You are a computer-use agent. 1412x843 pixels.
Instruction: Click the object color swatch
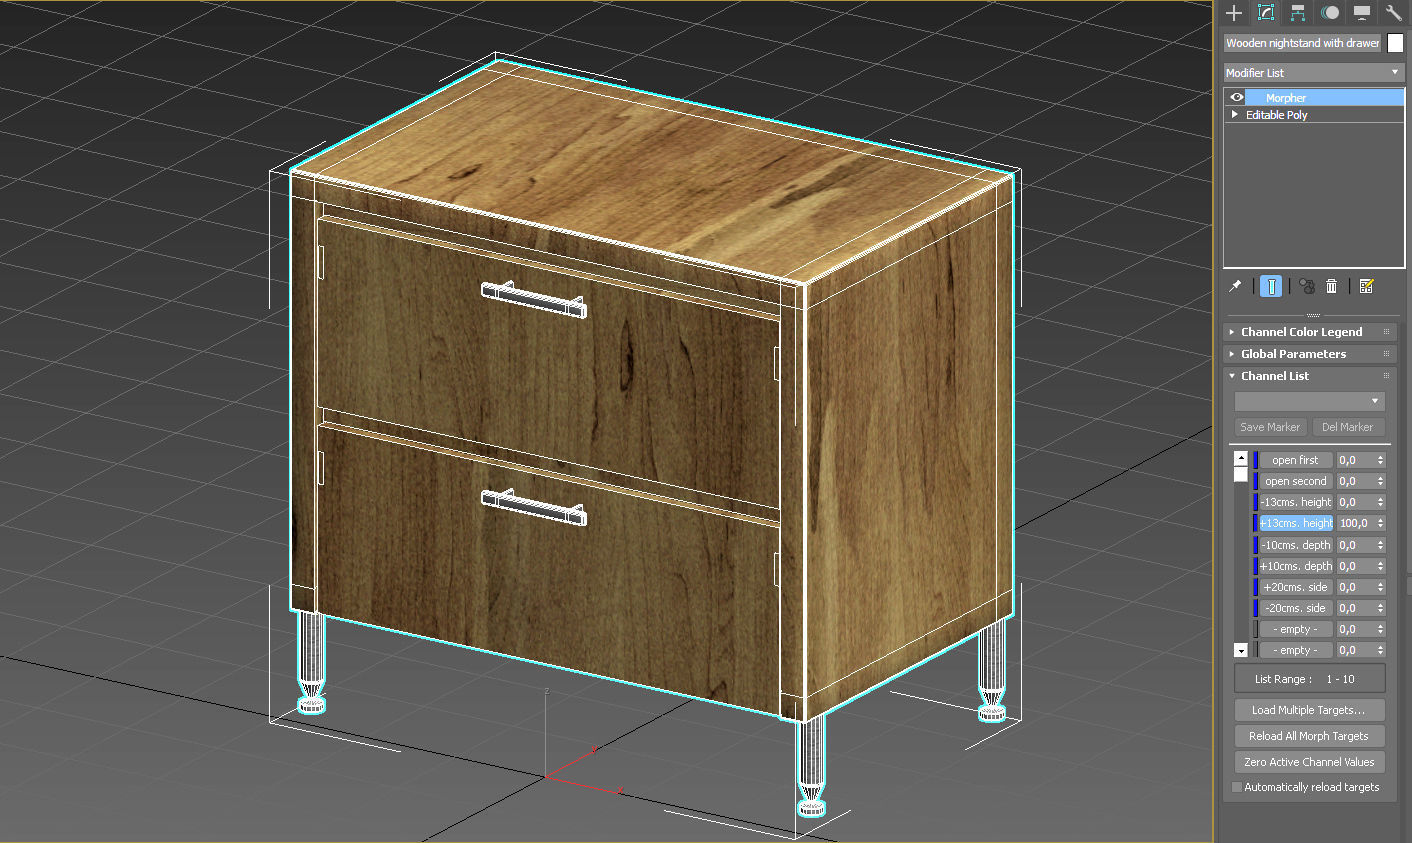pyautogui.click(x=1395, y=43)
